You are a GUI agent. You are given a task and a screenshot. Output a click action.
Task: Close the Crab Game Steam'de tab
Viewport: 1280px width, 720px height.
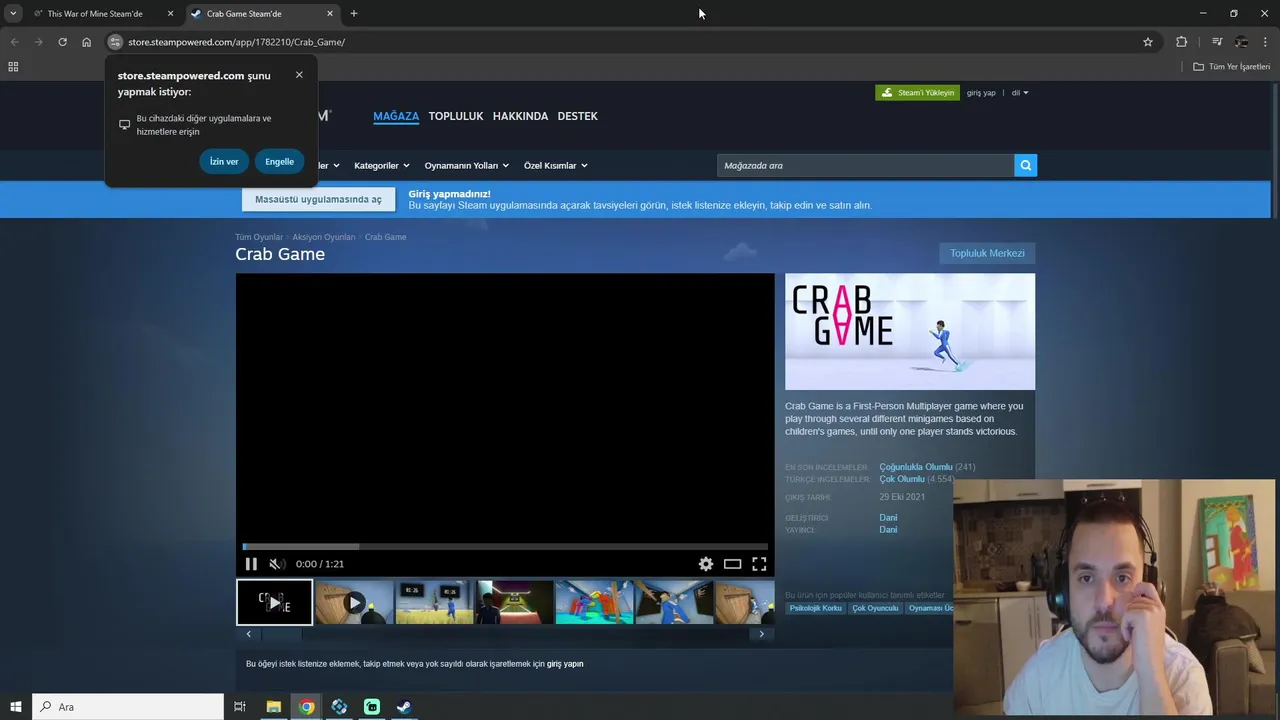click(x=330, y=14)
